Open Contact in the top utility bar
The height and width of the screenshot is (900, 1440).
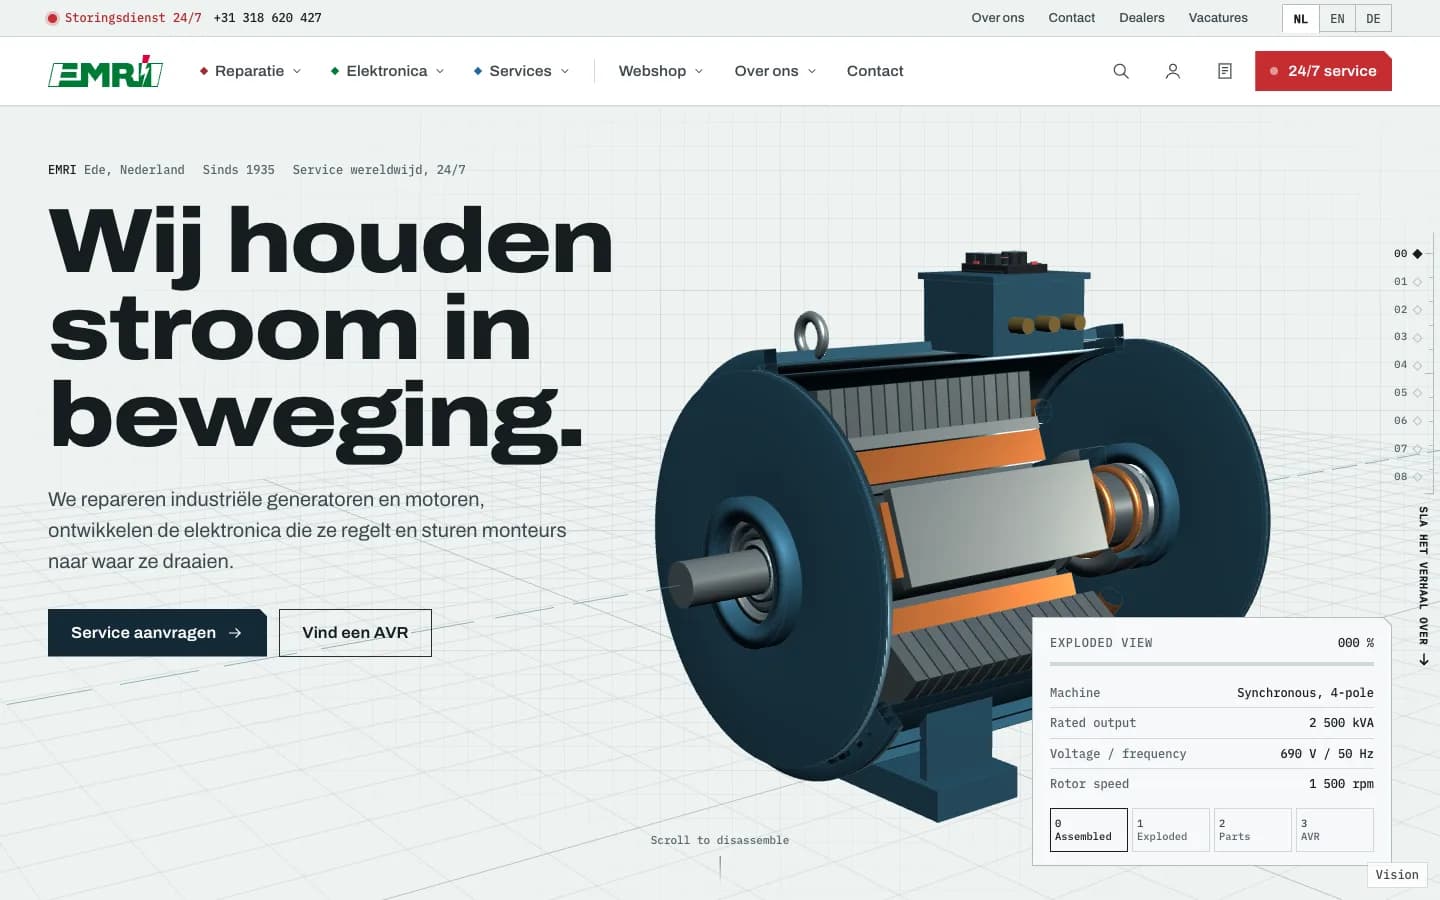(x=1072, y=18)
